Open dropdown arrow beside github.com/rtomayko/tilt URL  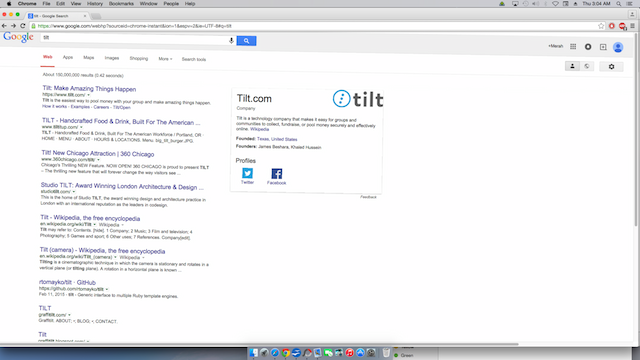pyautogui.click(x=107, y=289)
